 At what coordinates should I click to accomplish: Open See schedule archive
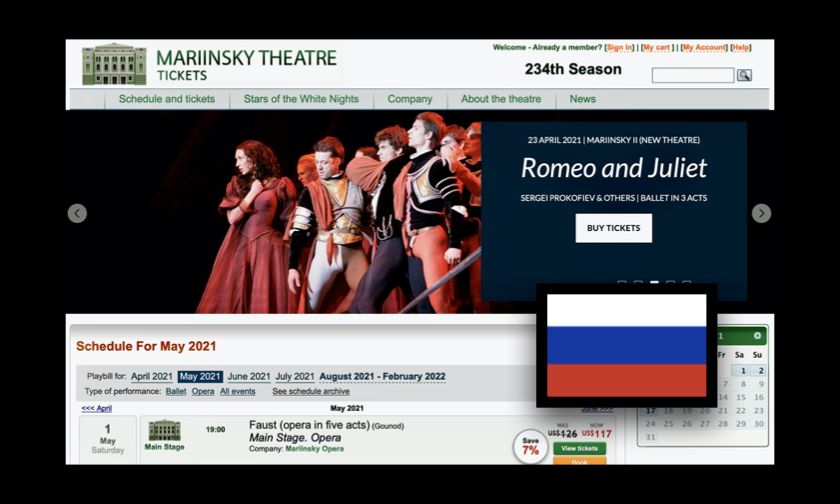(x=311, y=392)
